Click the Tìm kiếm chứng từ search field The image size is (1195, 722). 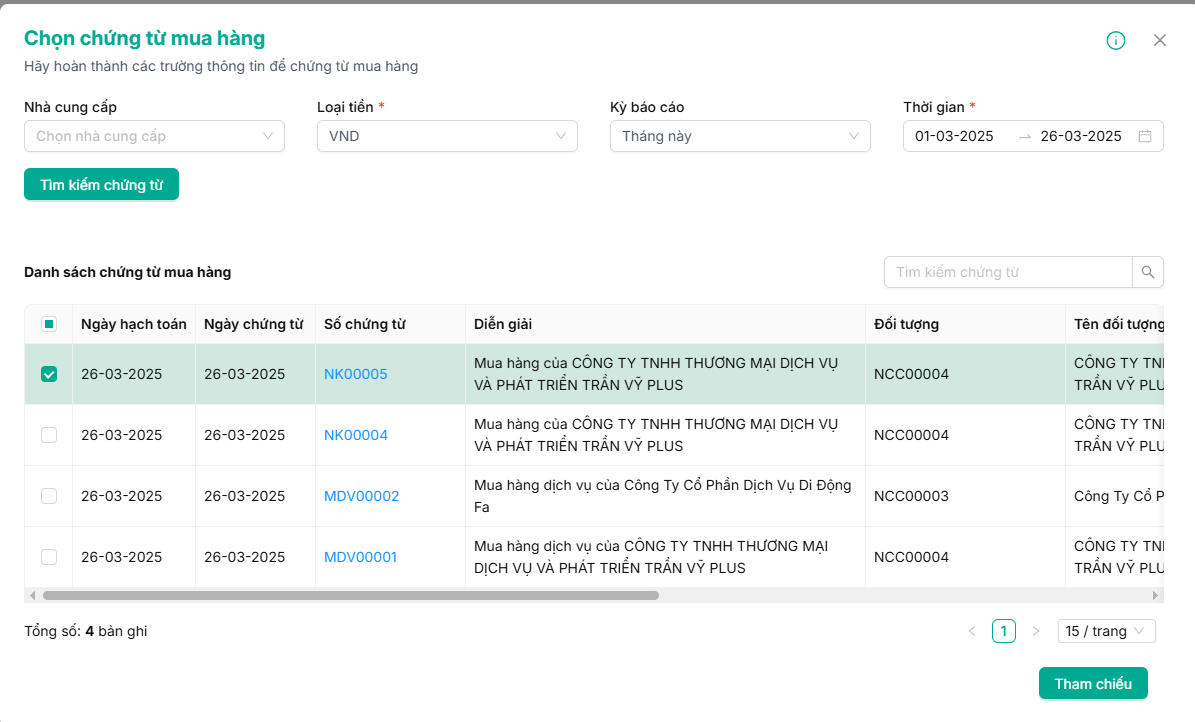(x=1008, y=272)
